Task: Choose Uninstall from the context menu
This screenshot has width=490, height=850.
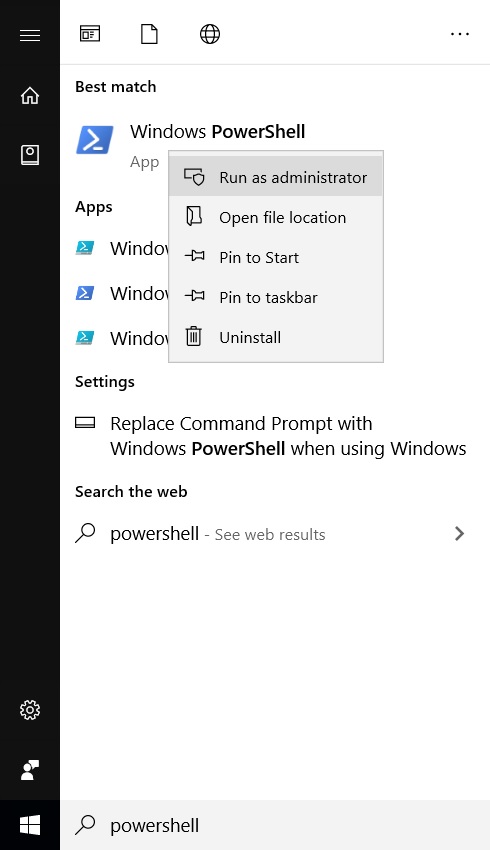Action: 276,337
